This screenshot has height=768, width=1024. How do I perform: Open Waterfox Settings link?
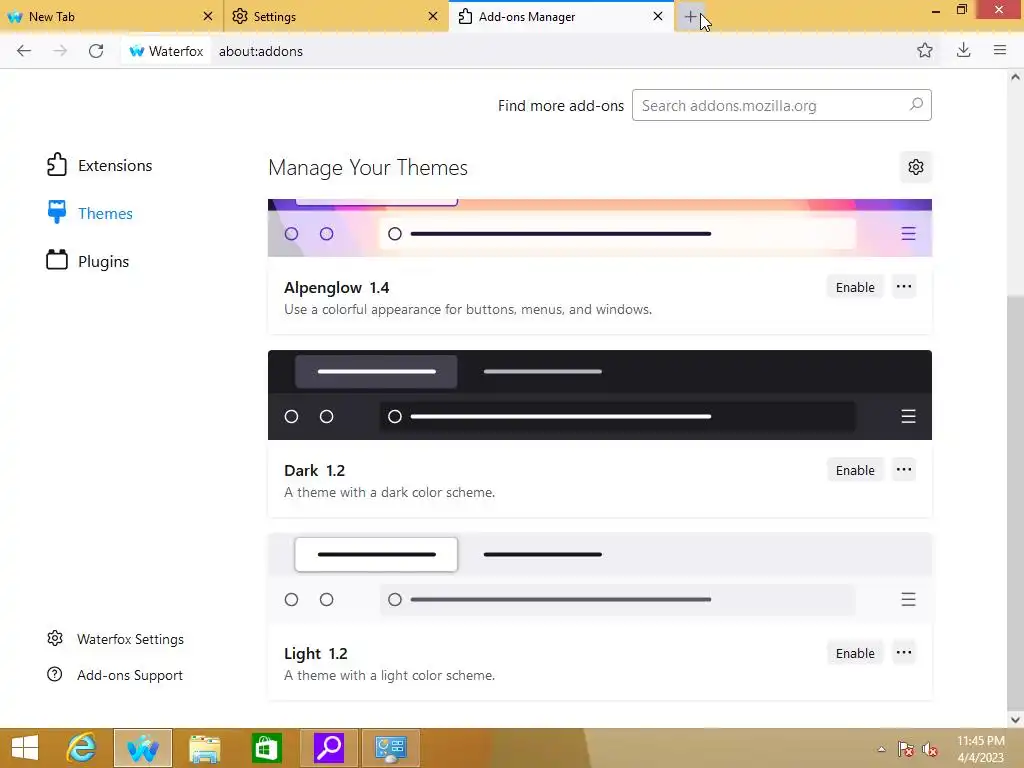(x=115, y=639)
